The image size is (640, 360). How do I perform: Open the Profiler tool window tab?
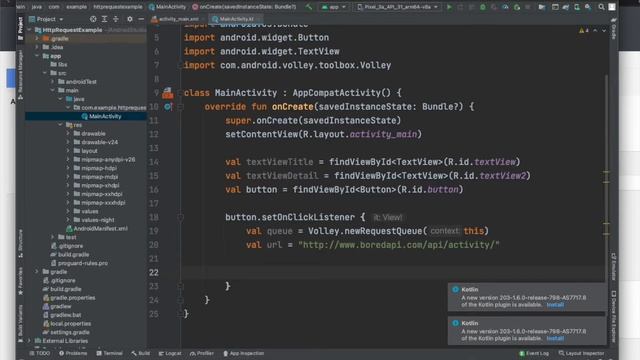[202, 353]
